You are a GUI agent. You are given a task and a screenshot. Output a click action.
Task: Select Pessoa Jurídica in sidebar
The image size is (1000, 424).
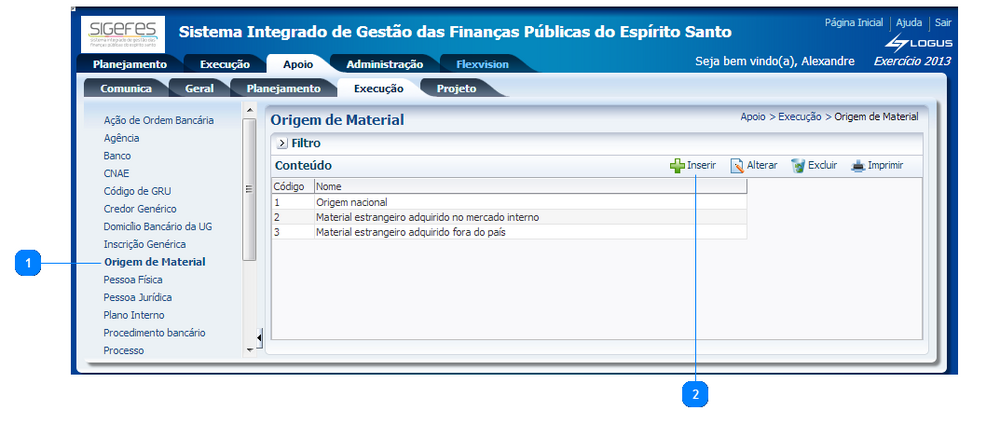138,298
